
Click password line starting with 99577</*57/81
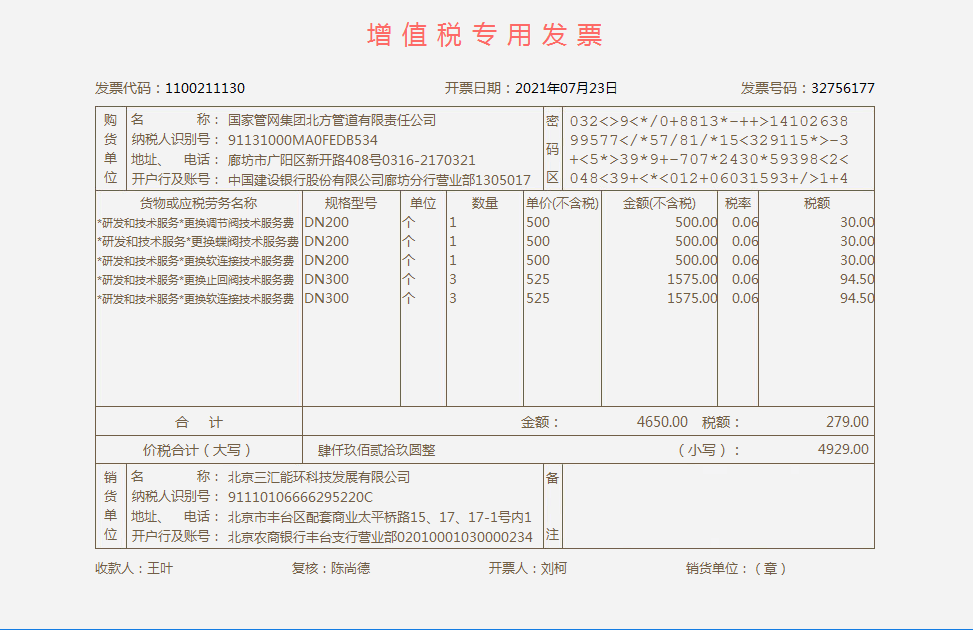[709, 140]
